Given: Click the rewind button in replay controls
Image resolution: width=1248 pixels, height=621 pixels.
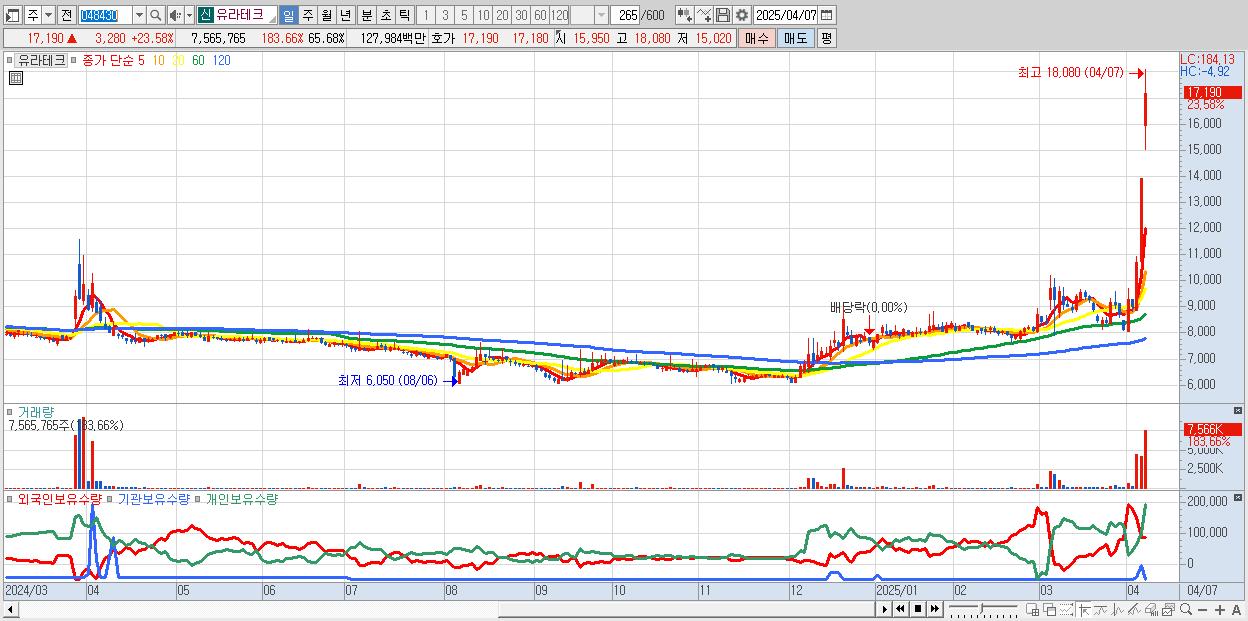Looking at the screenshot, I should tap(900, 609).
